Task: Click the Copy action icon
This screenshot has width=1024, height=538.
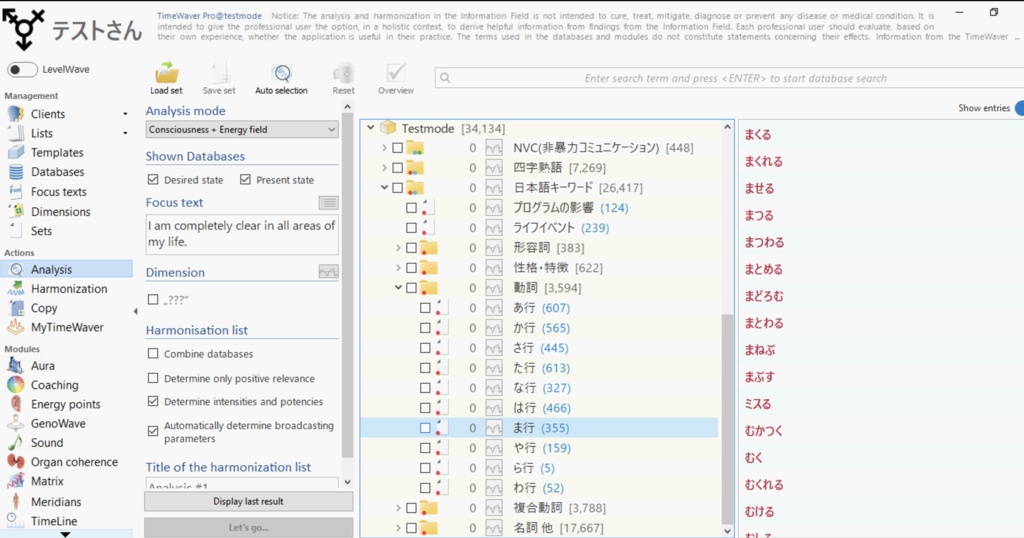Action: (x=16, y=308)
